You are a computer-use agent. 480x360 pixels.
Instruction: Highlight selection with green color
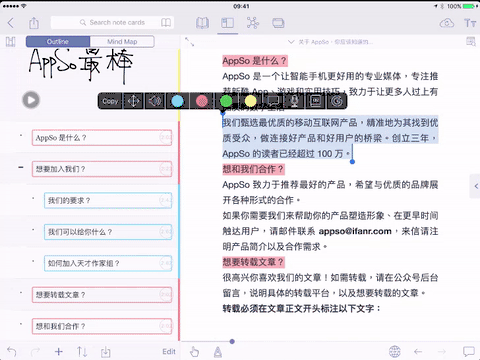pos(226,101)
